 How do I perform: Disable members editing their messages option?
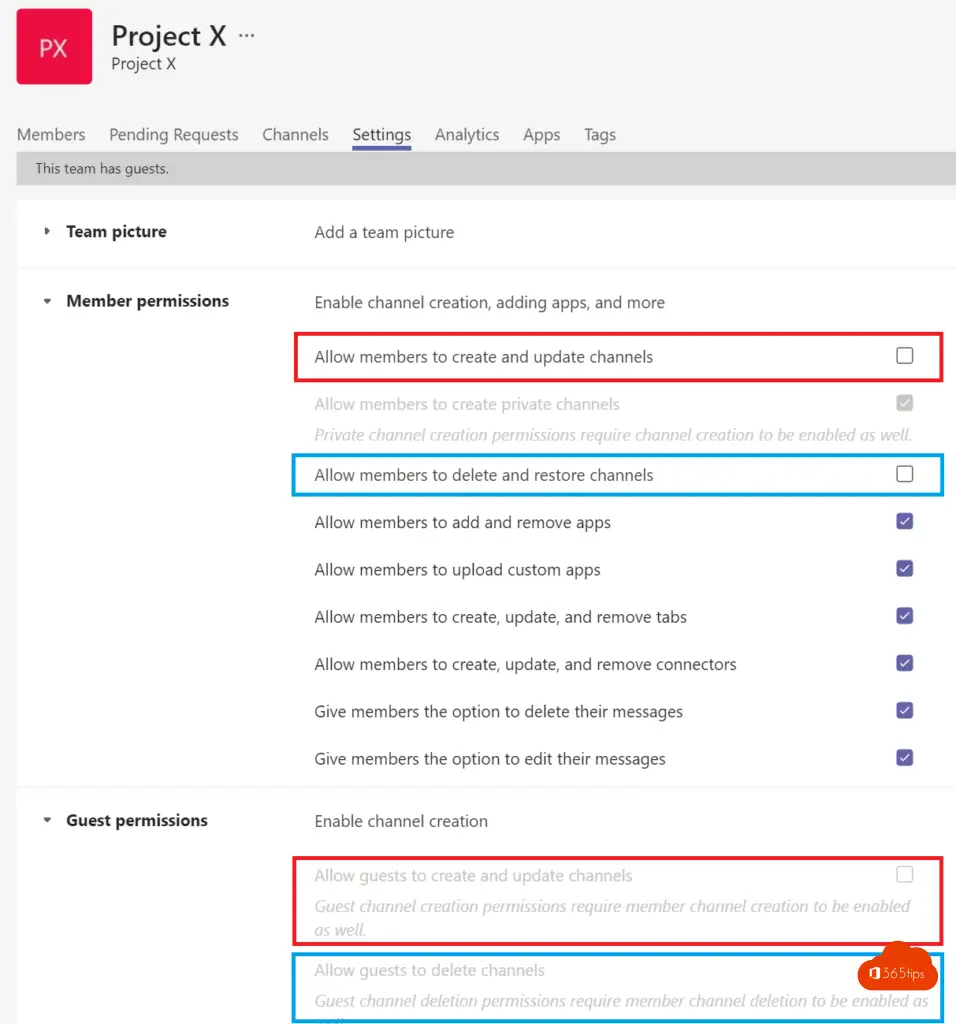(x=904, y=758)
